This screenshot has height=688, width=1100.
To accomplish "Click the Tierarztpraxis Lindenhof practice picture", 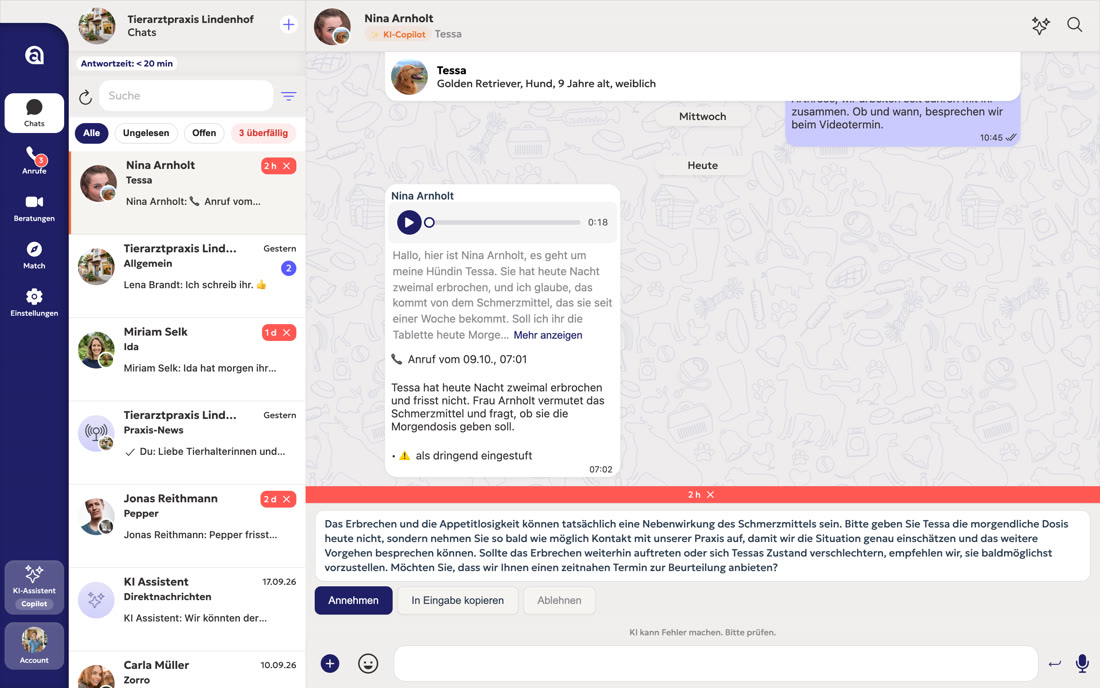I will 97,26.
